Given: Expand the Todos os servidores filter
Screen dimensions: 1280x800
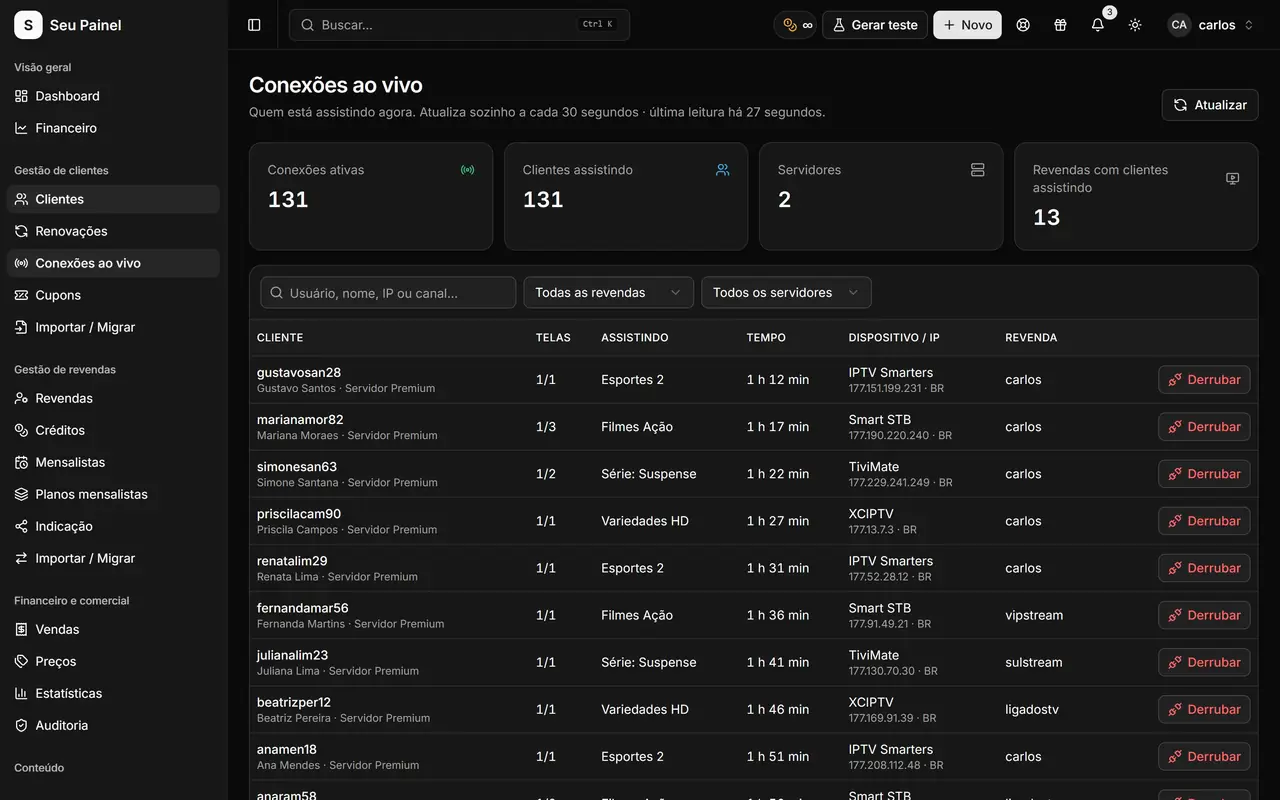Looking at the screenshot, I should [x=786, y=292].
